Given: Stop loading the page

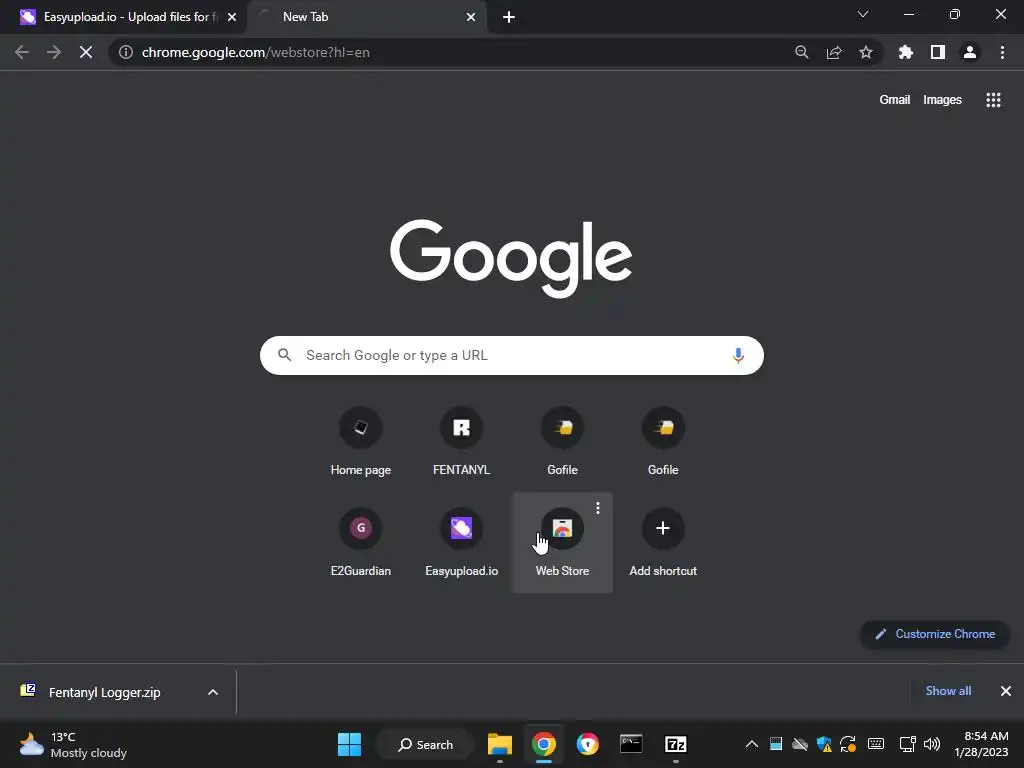Looking at the screenshot, I should point(86,52).
